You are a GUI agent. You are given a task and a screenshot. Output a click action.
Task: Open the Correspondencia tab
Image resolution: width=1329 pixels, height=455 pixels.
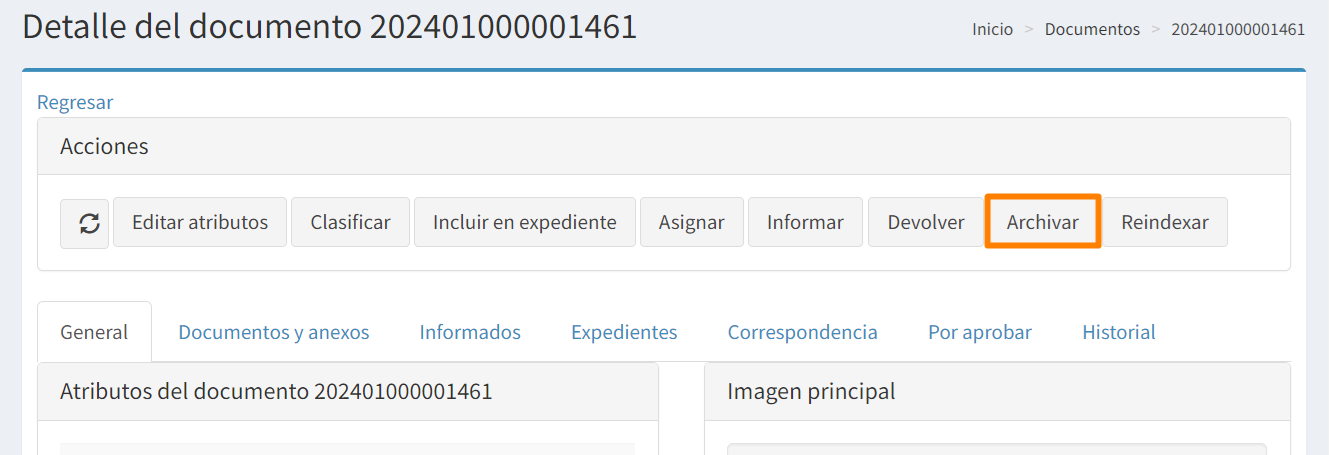pyautogui.click(x=803, y=332)
